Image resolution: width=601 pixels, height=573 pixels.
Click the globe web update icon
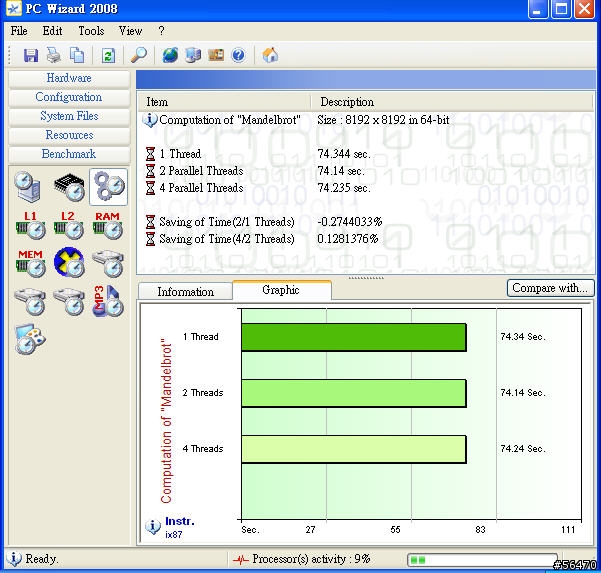point(170,55)
